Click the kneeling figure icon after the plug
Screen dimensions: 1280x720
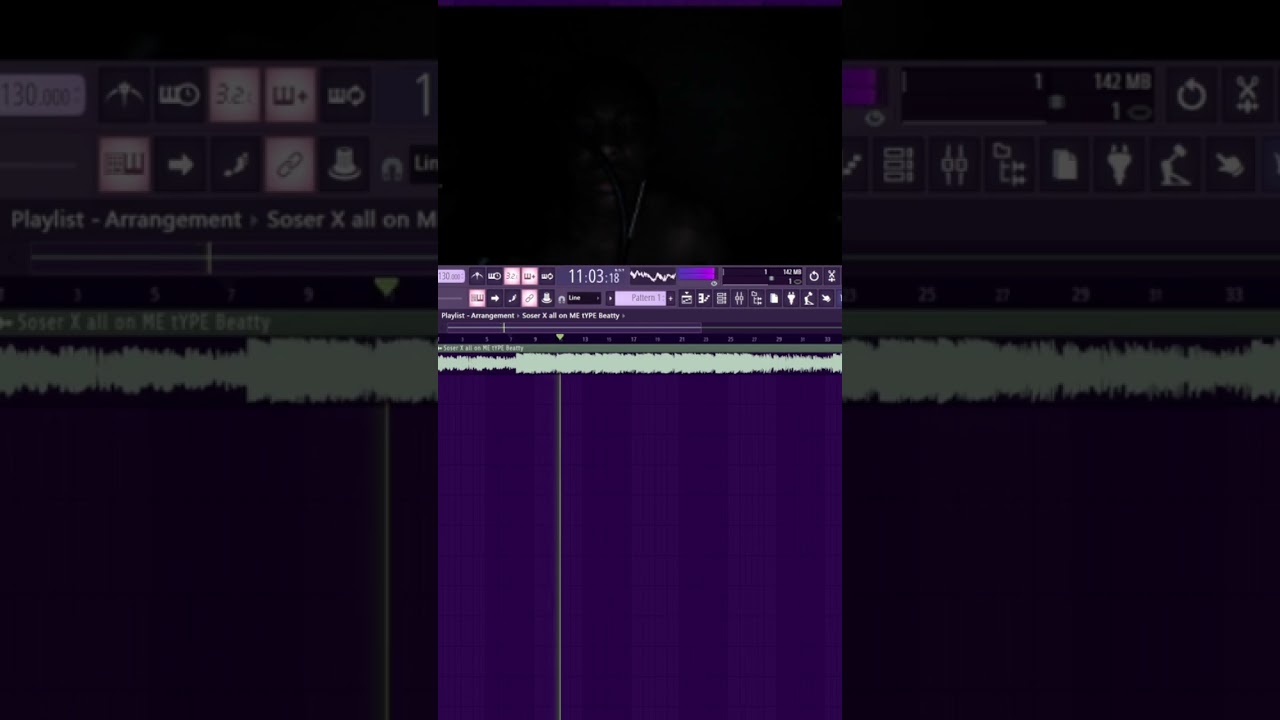[x=809, y=298]
